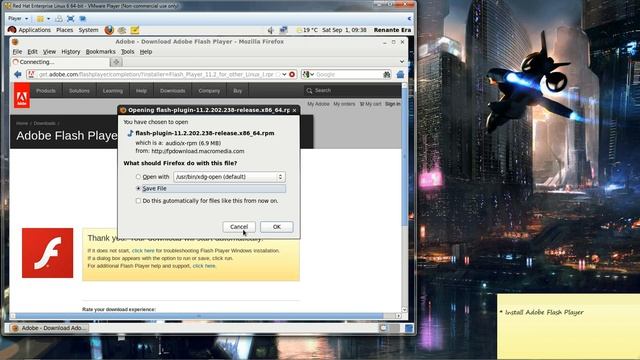
Task: Open the GNOME Places menu
Action: tap(64, 30)
